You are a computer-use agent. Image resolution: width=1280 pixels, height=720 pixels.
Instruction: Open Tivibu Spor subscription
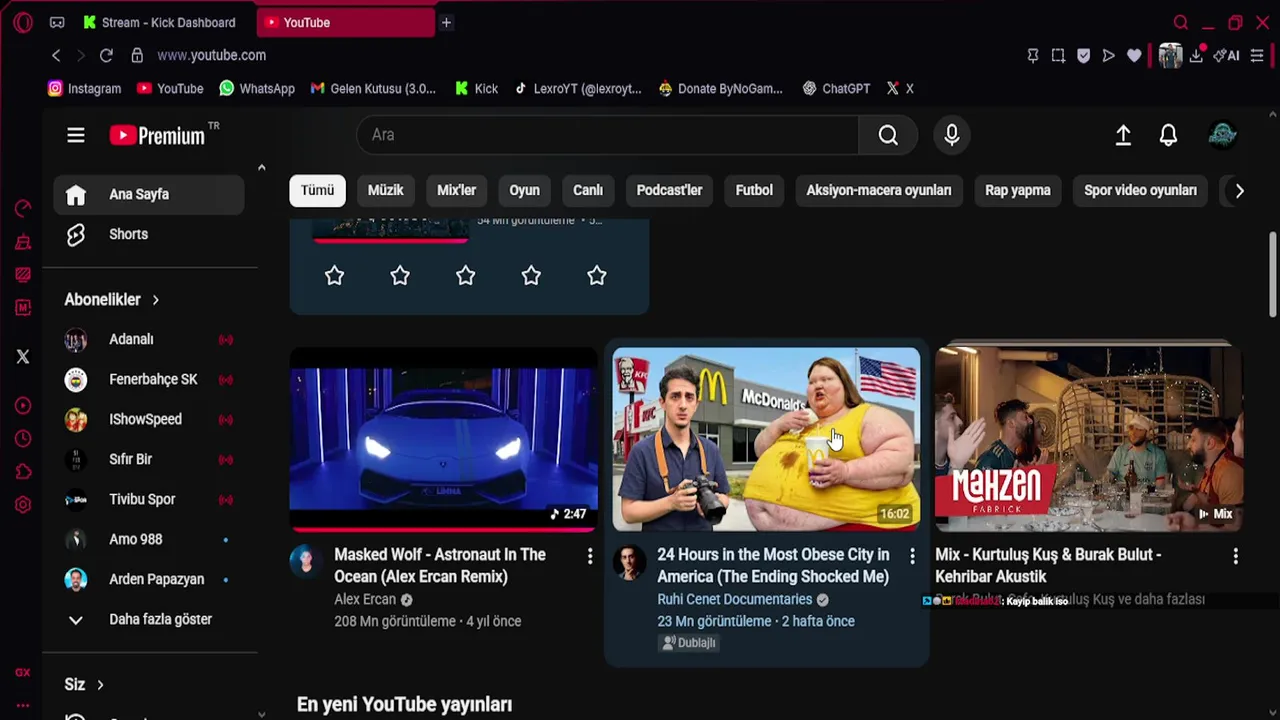click(x=150, y=499)
